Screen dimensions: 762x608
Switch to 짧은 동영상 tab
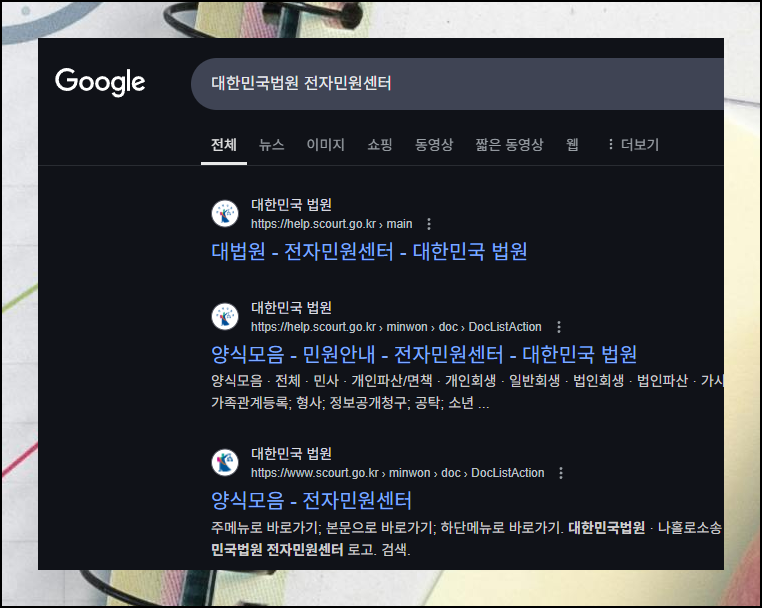tap(509, 144)
